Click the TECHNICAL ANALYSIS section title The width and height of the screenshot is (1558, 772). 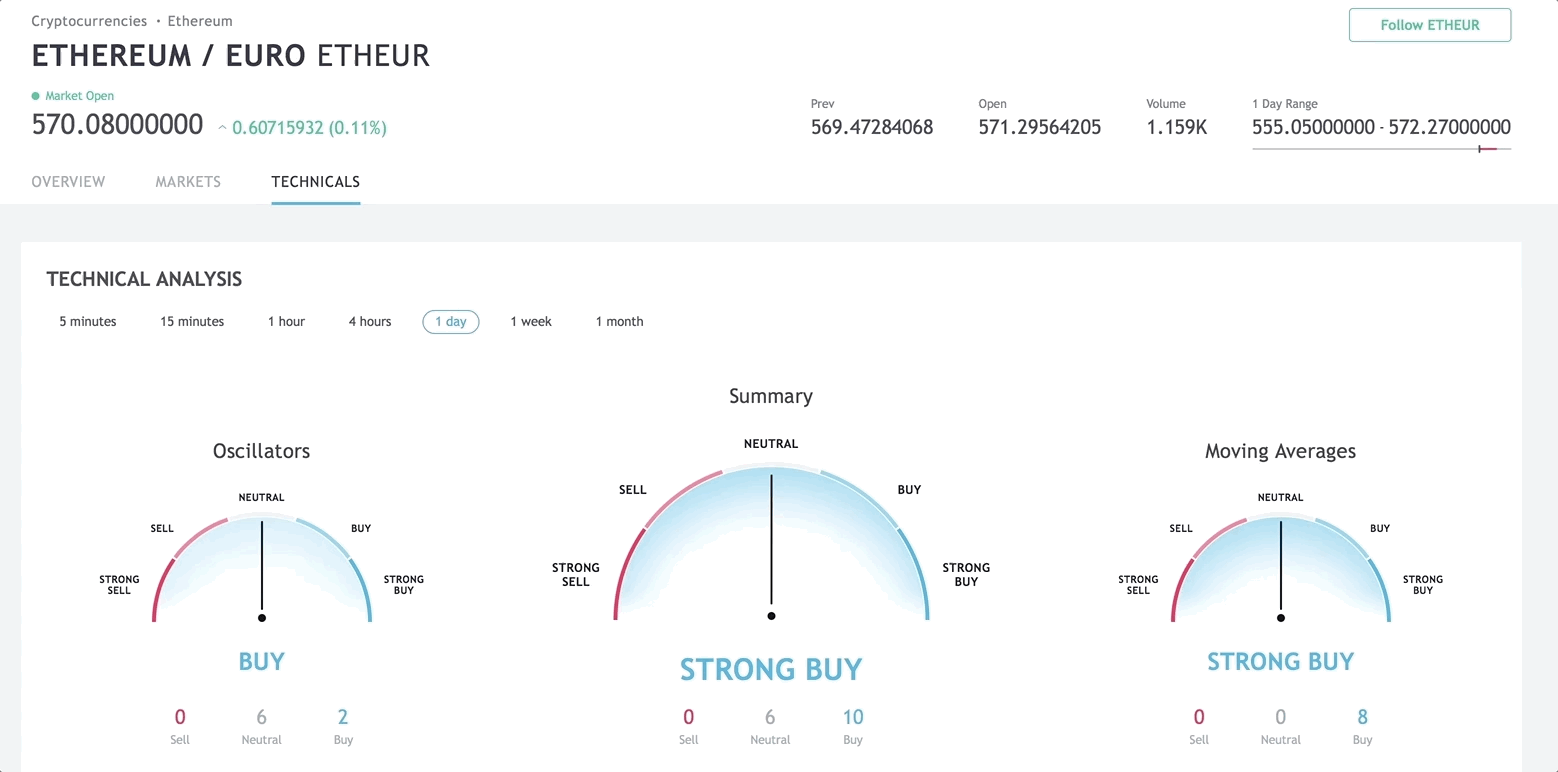coord(145,279)
